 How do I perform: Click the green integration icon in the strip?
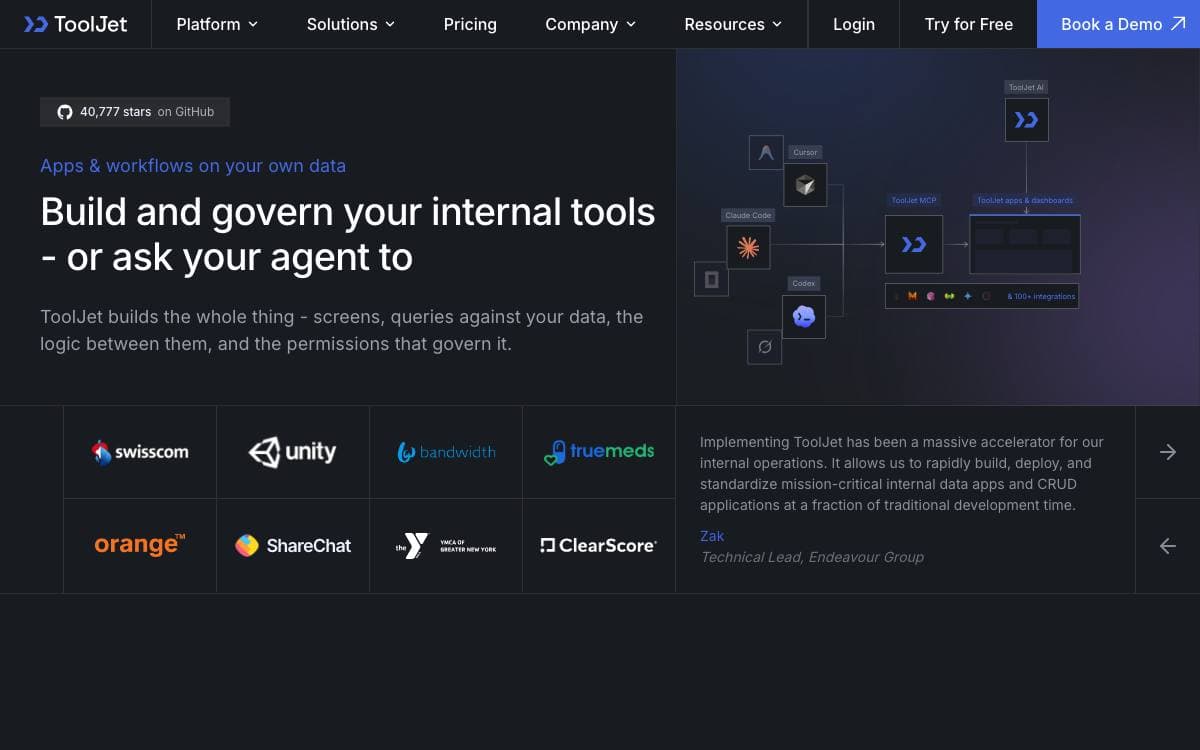click(x=949, y=296)
